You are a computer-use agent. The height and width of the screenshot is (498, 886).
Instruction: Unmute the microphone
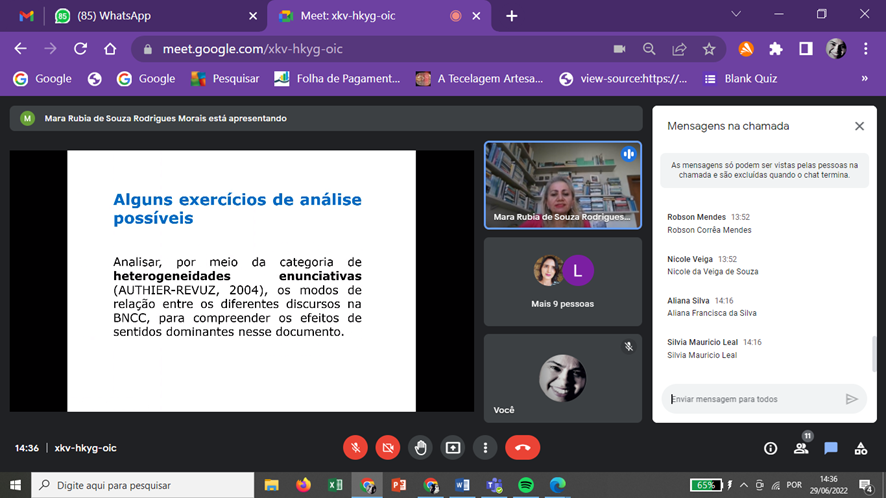point(355,448)
